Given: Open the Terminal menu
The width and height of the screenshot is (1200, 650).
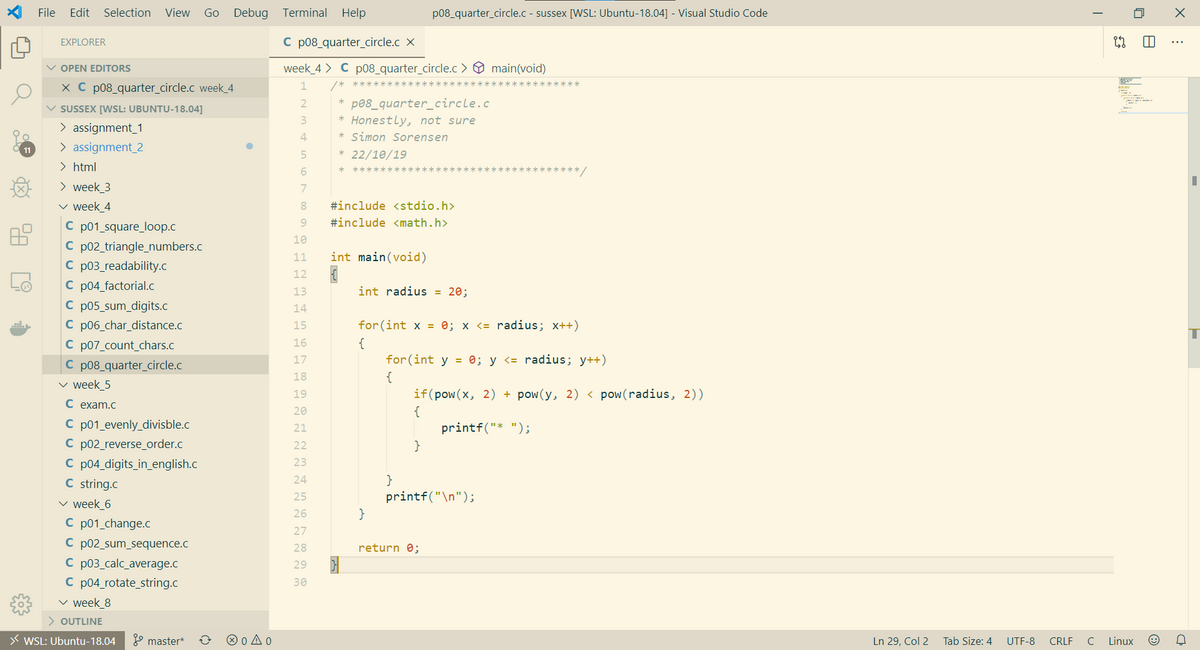Looking at the screenshot, I should 304,13.
